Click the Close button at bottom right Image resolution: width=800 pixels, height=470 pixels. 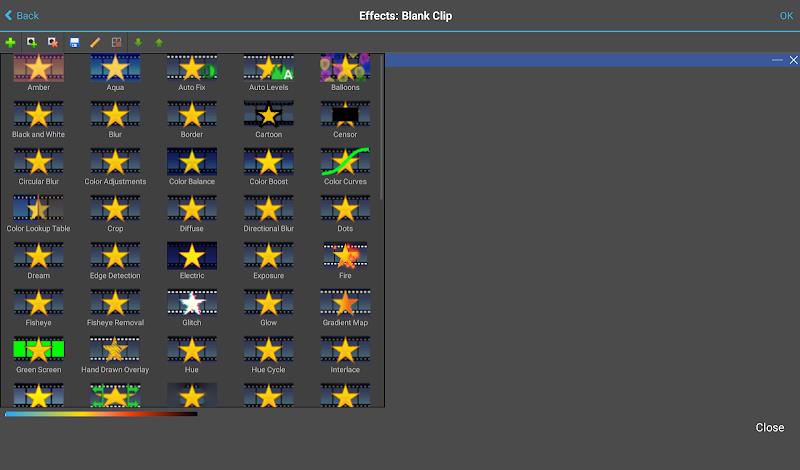click(x=769, y=428)
